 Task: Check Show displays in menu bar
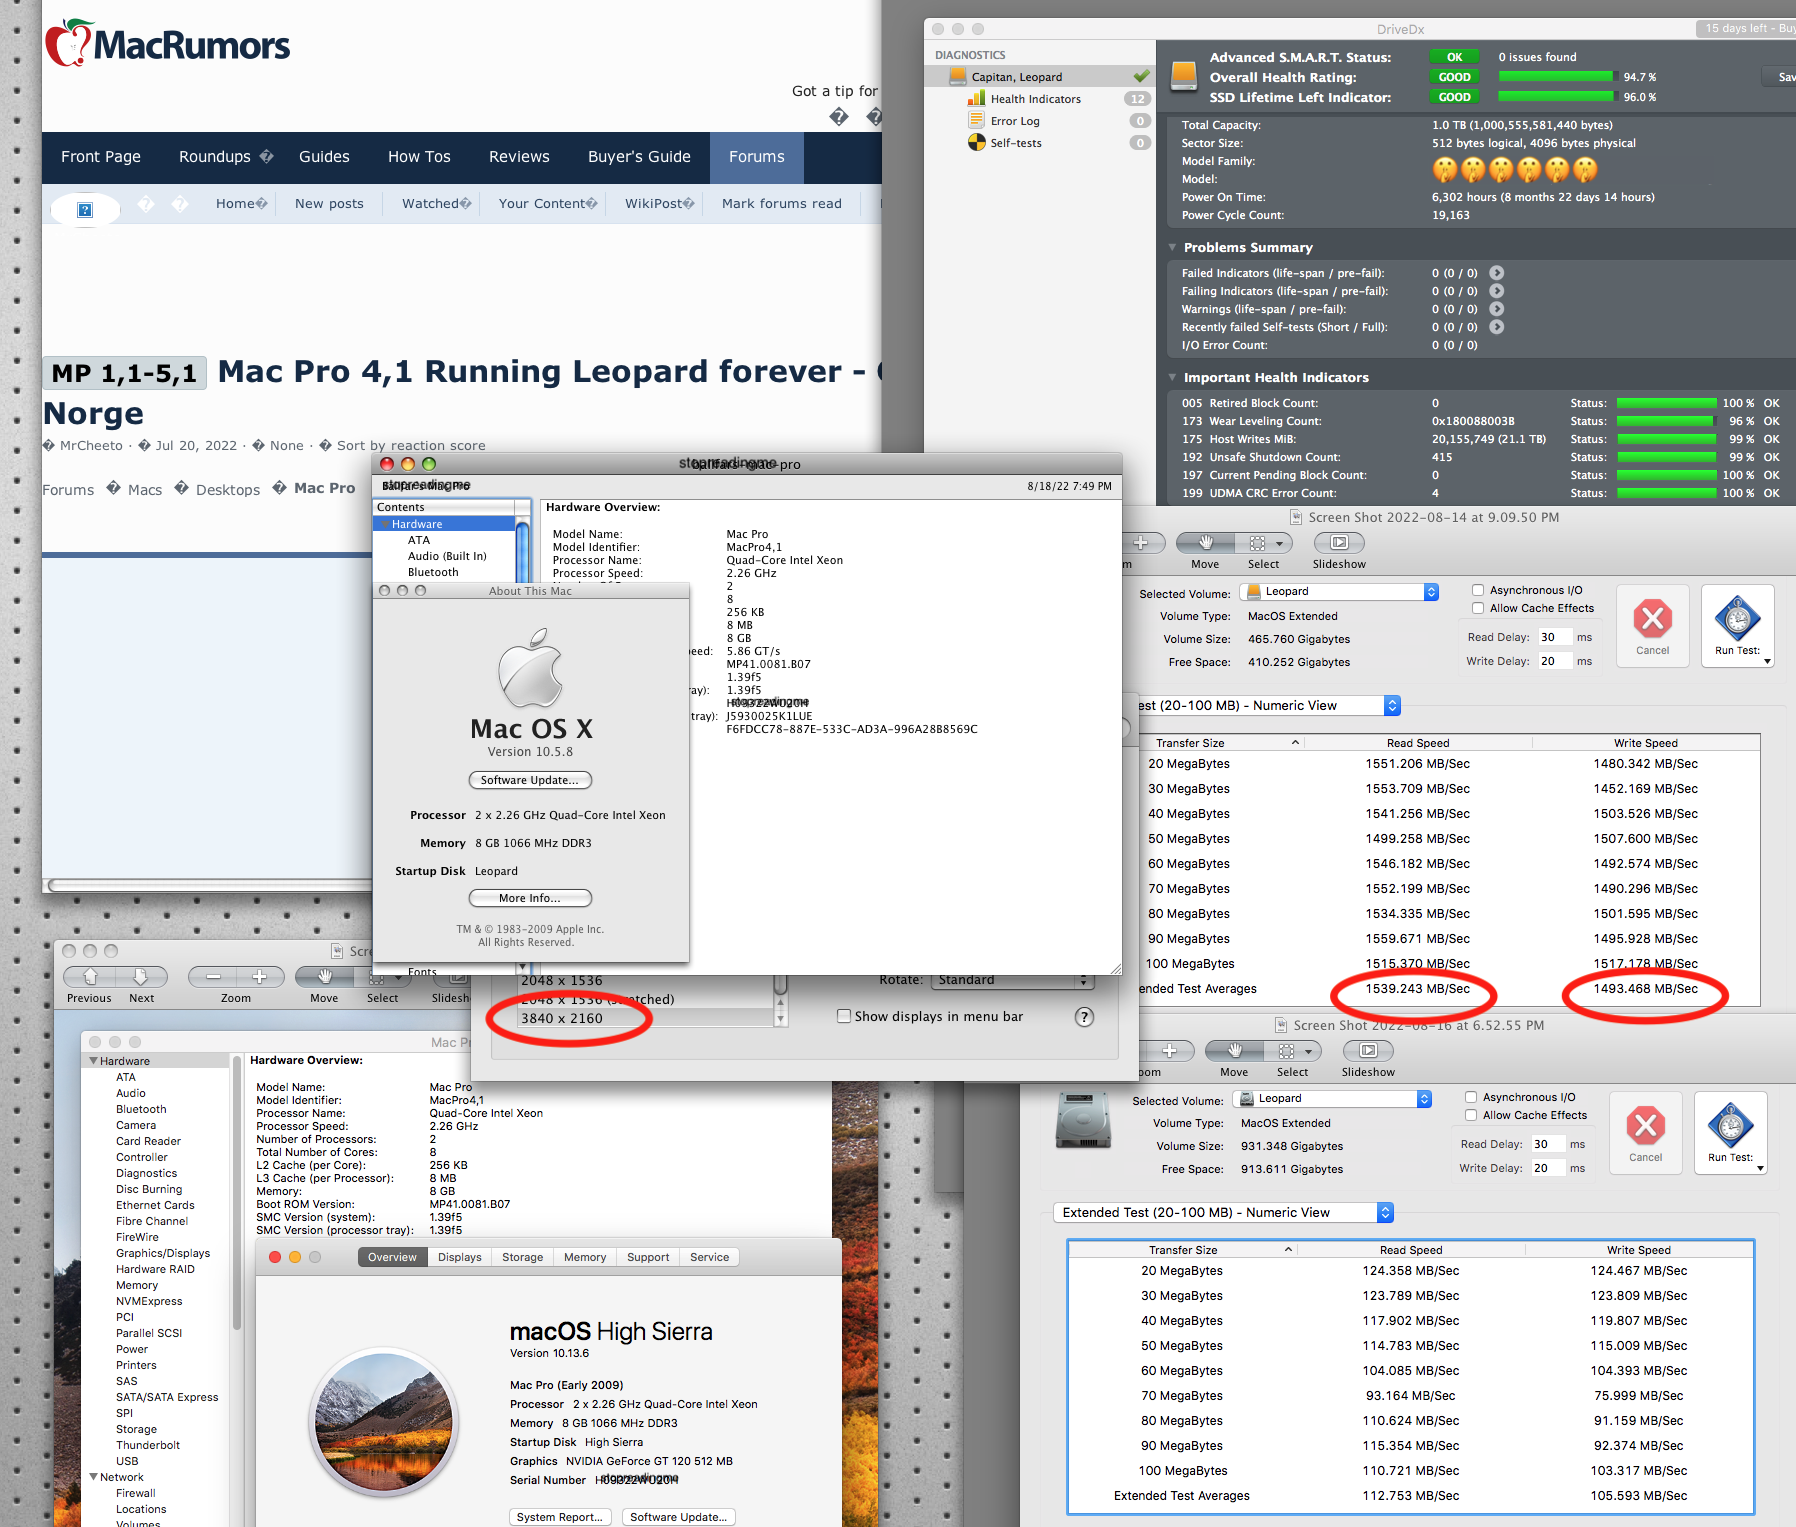[x=844, y=1016]
